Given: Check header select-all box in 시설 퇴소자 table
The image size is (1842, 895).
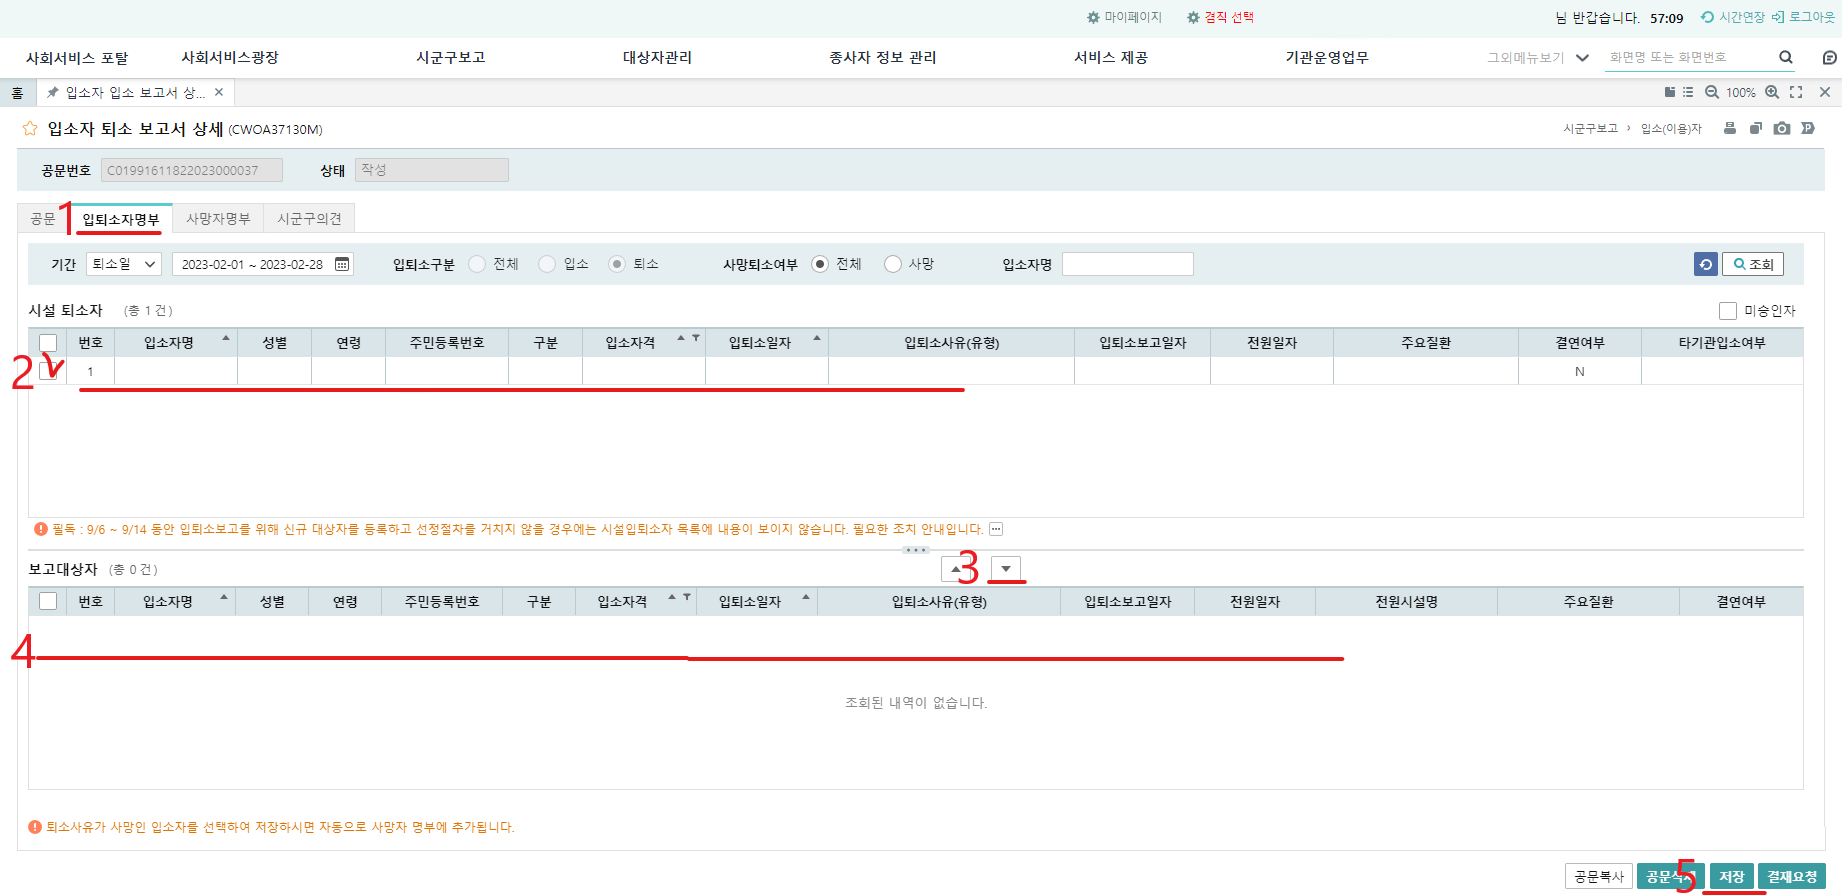Looking at the screenshot, I should point(48,343).
